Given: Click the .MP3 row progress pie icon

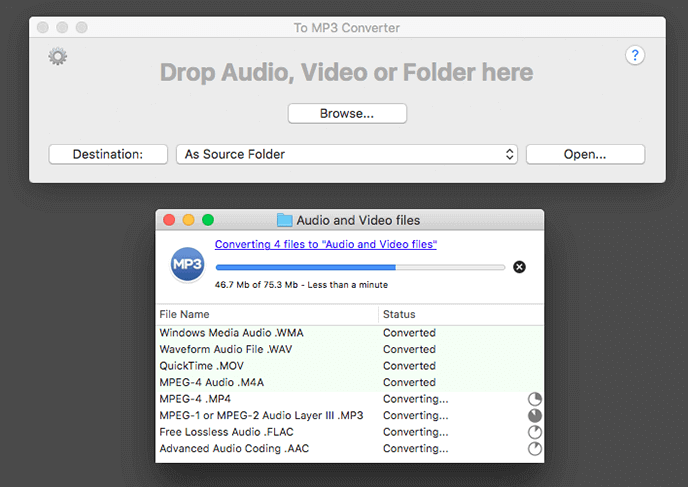Looking at the screenshot, I should 535,415.
